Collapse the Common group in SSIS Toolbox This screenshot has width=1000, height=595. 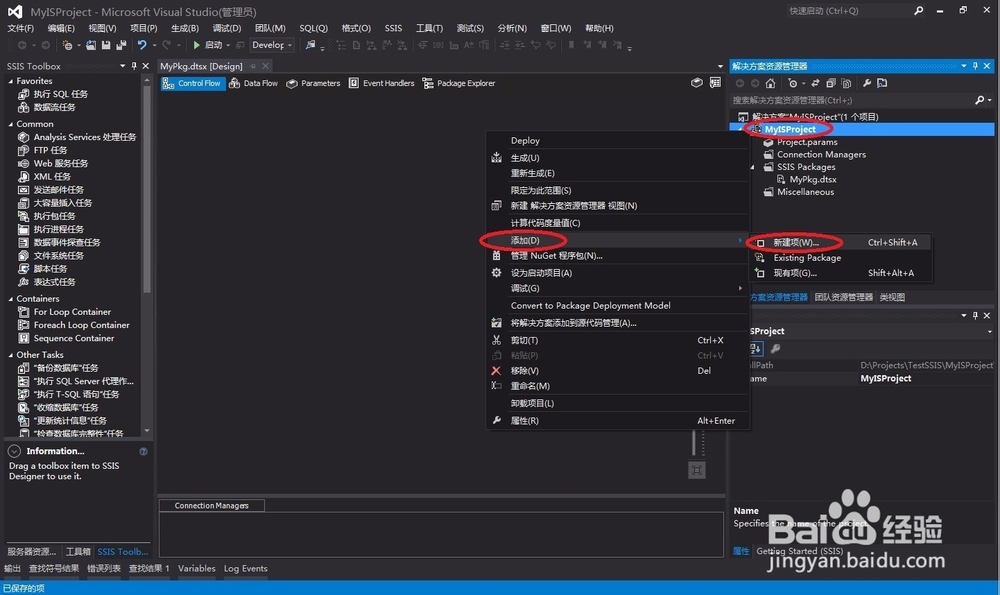coord(10,124)
